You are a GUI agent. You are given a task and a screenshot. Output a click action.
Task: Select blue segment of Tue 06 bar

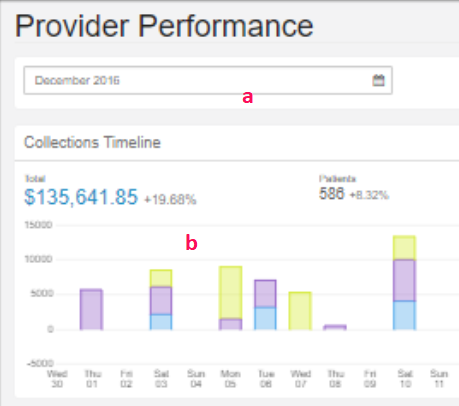265,318
